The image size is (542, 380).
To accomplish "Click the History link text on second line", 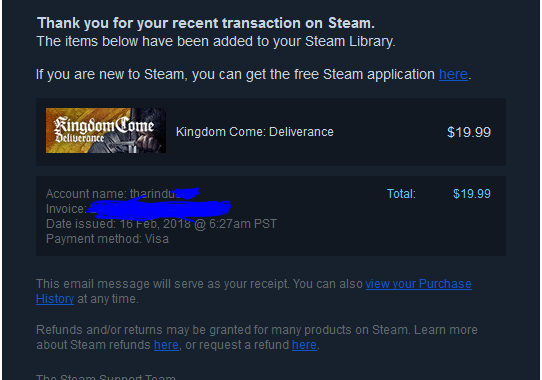I will [x=55, y=299].
